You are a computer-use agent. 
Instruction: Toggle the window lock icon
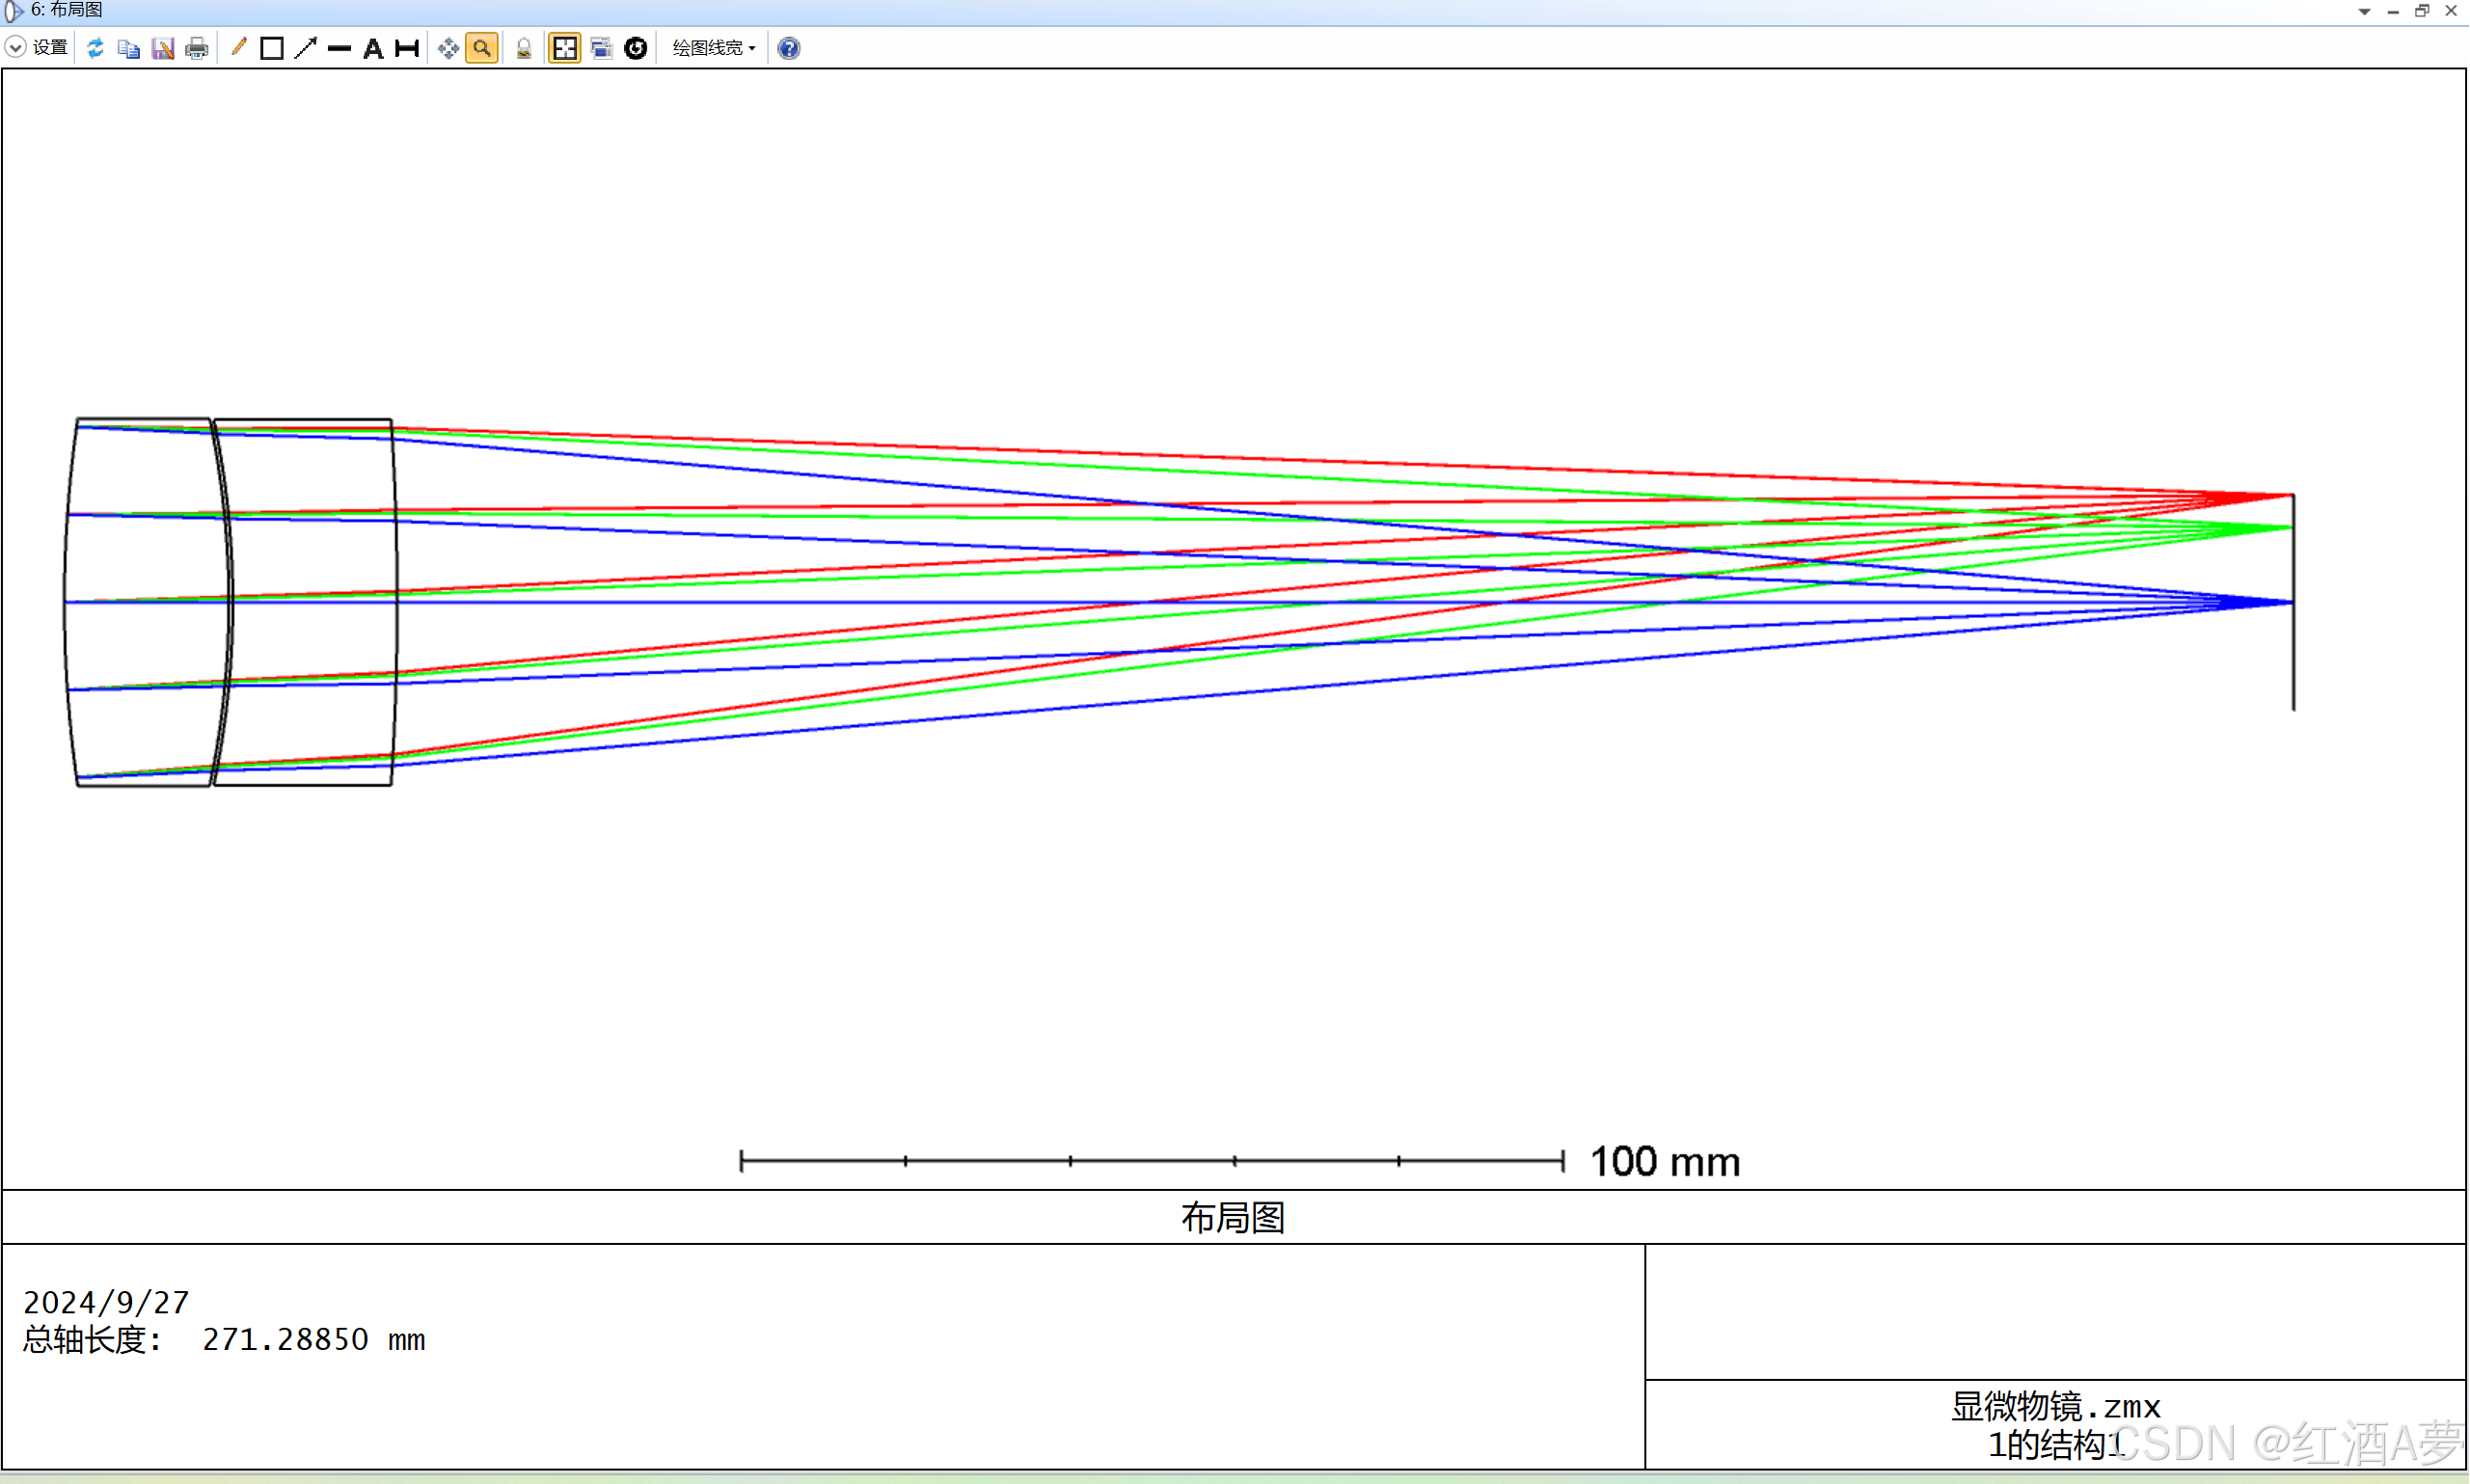coord(523,48)
